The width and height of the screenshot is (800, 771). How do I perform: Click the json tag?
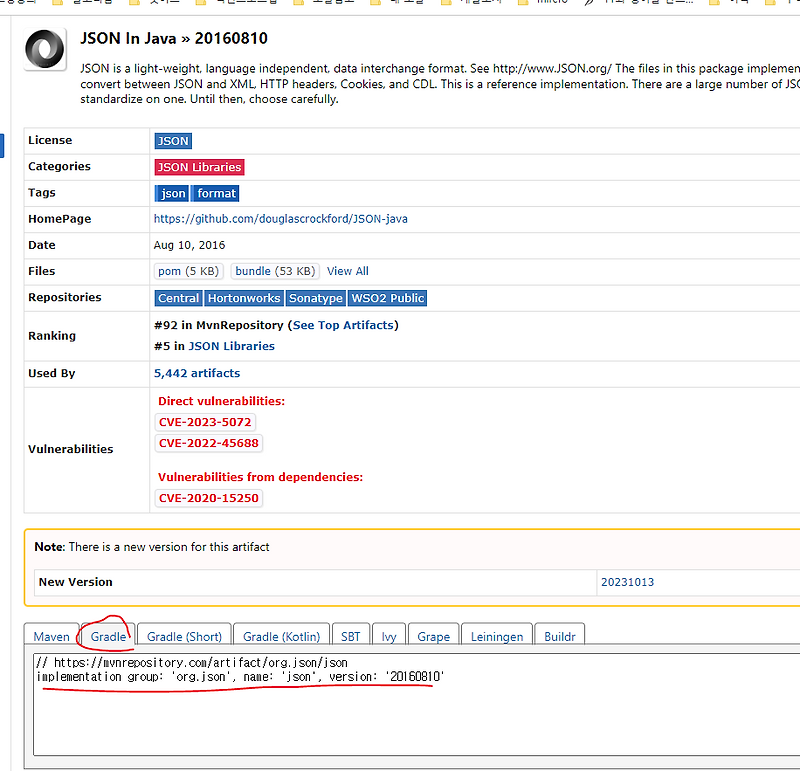click(172, 193)
